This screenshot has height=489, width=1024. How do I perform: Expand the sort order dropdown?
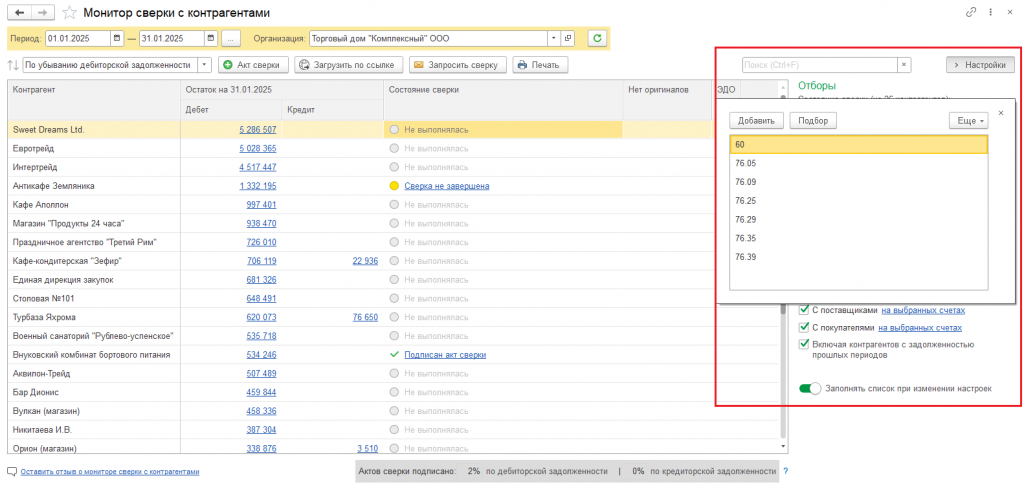tap(204, 65)
